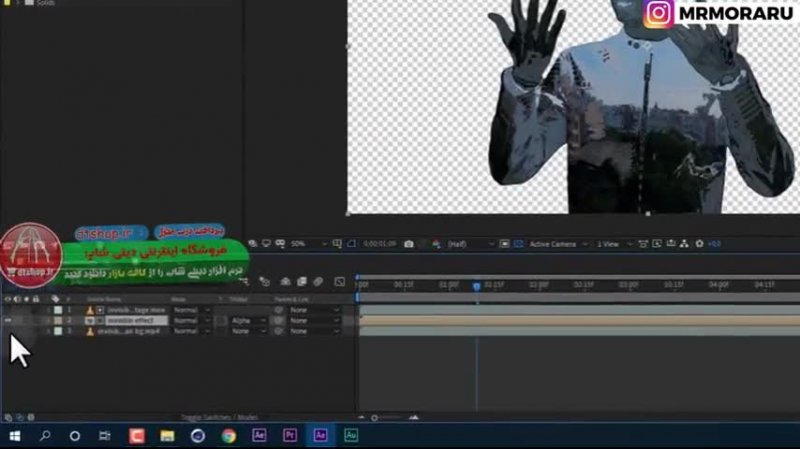Screen dimensions: 800x449
Task: Toggle visibility eye of layer 2
Action: click(9, 321)
